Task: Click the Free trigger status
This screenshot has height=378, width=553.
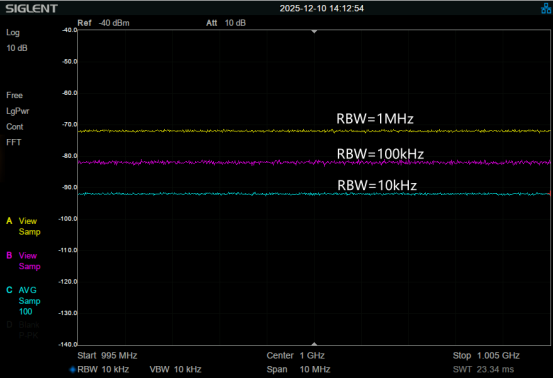Action: click(x=14, y=95)
